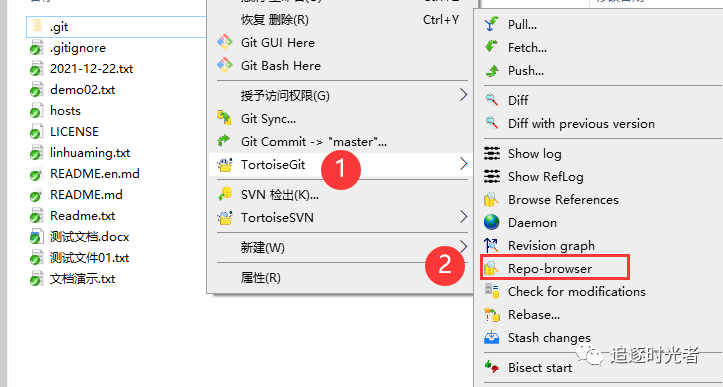The image size is (723, 387).
Task: Select file README.en.md
Action: 95,173
